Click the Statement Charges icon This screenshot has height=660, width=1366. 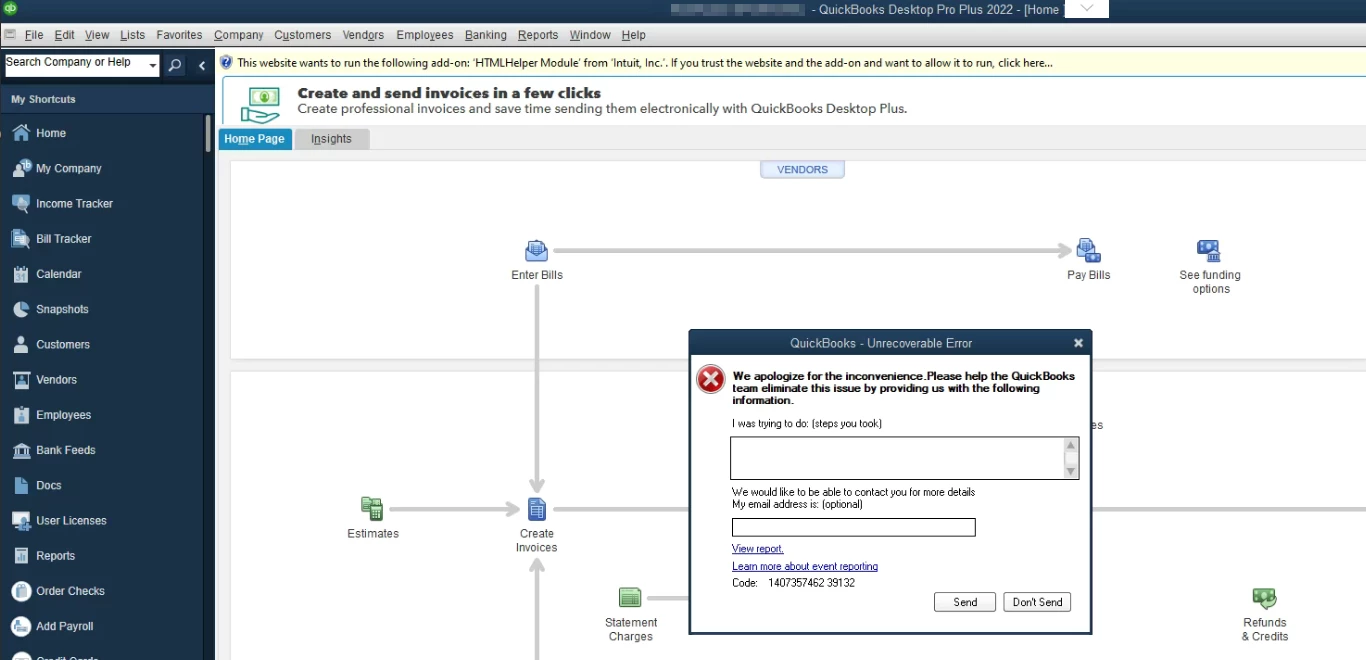[x=630, y=598]
